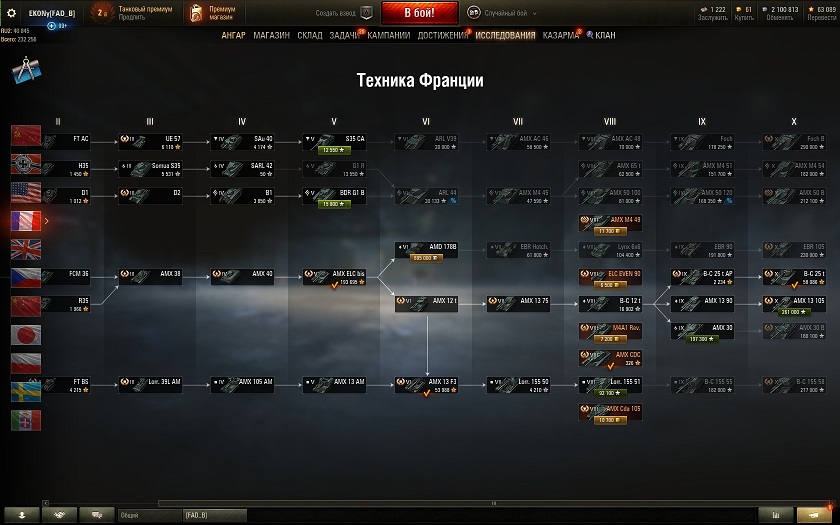Open the B-C 25 t tank node
This screenshot has height=525, width=840.
pyautogui.click(x=794, y=277)
